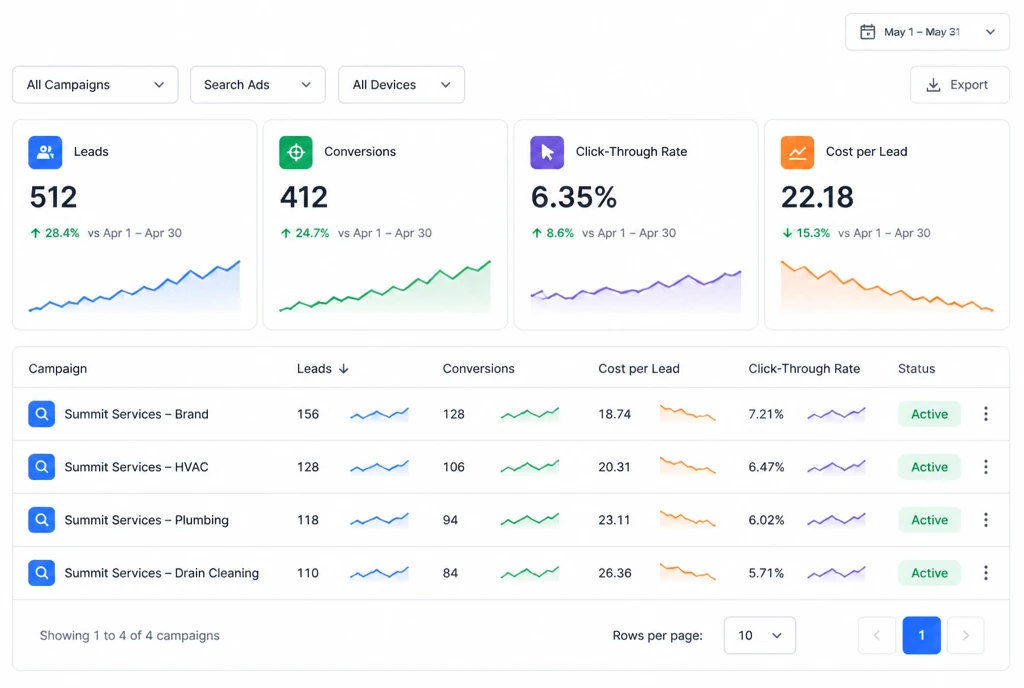Click the Summit Services – Brand campaign name

click(x=136, y=414)
